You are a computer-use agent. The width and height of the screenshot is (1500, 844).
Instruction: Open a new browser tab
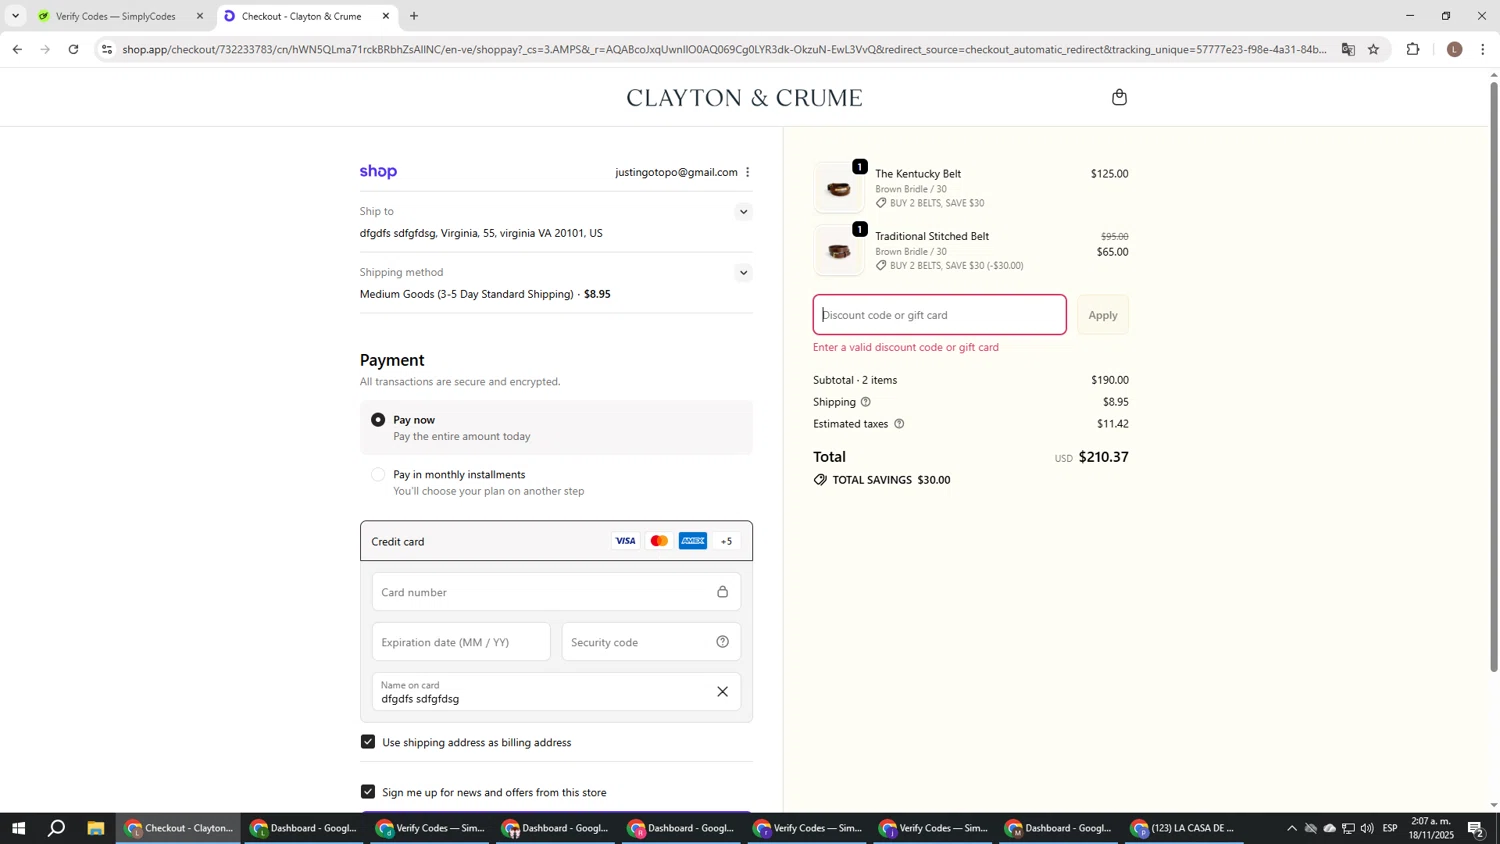tap(414, 16)
